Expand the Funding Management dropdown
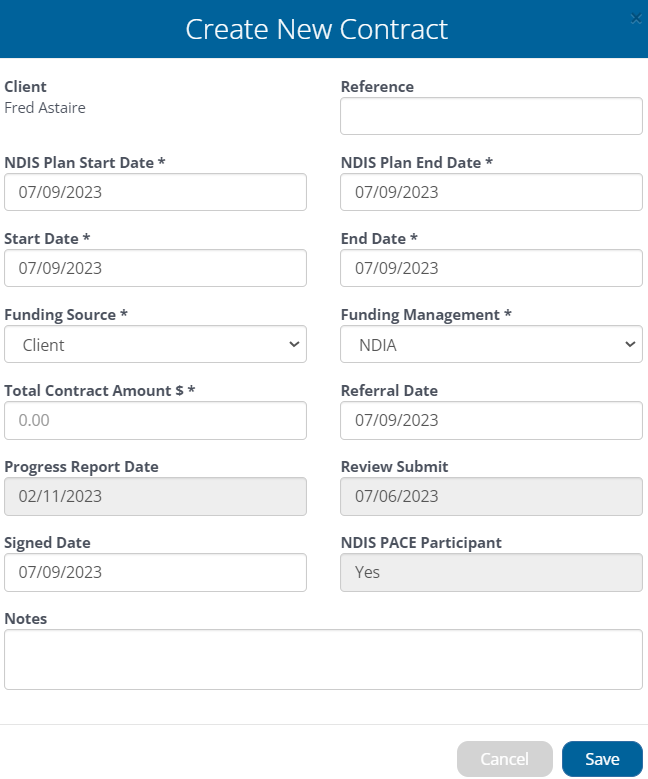 coord(491,344)
